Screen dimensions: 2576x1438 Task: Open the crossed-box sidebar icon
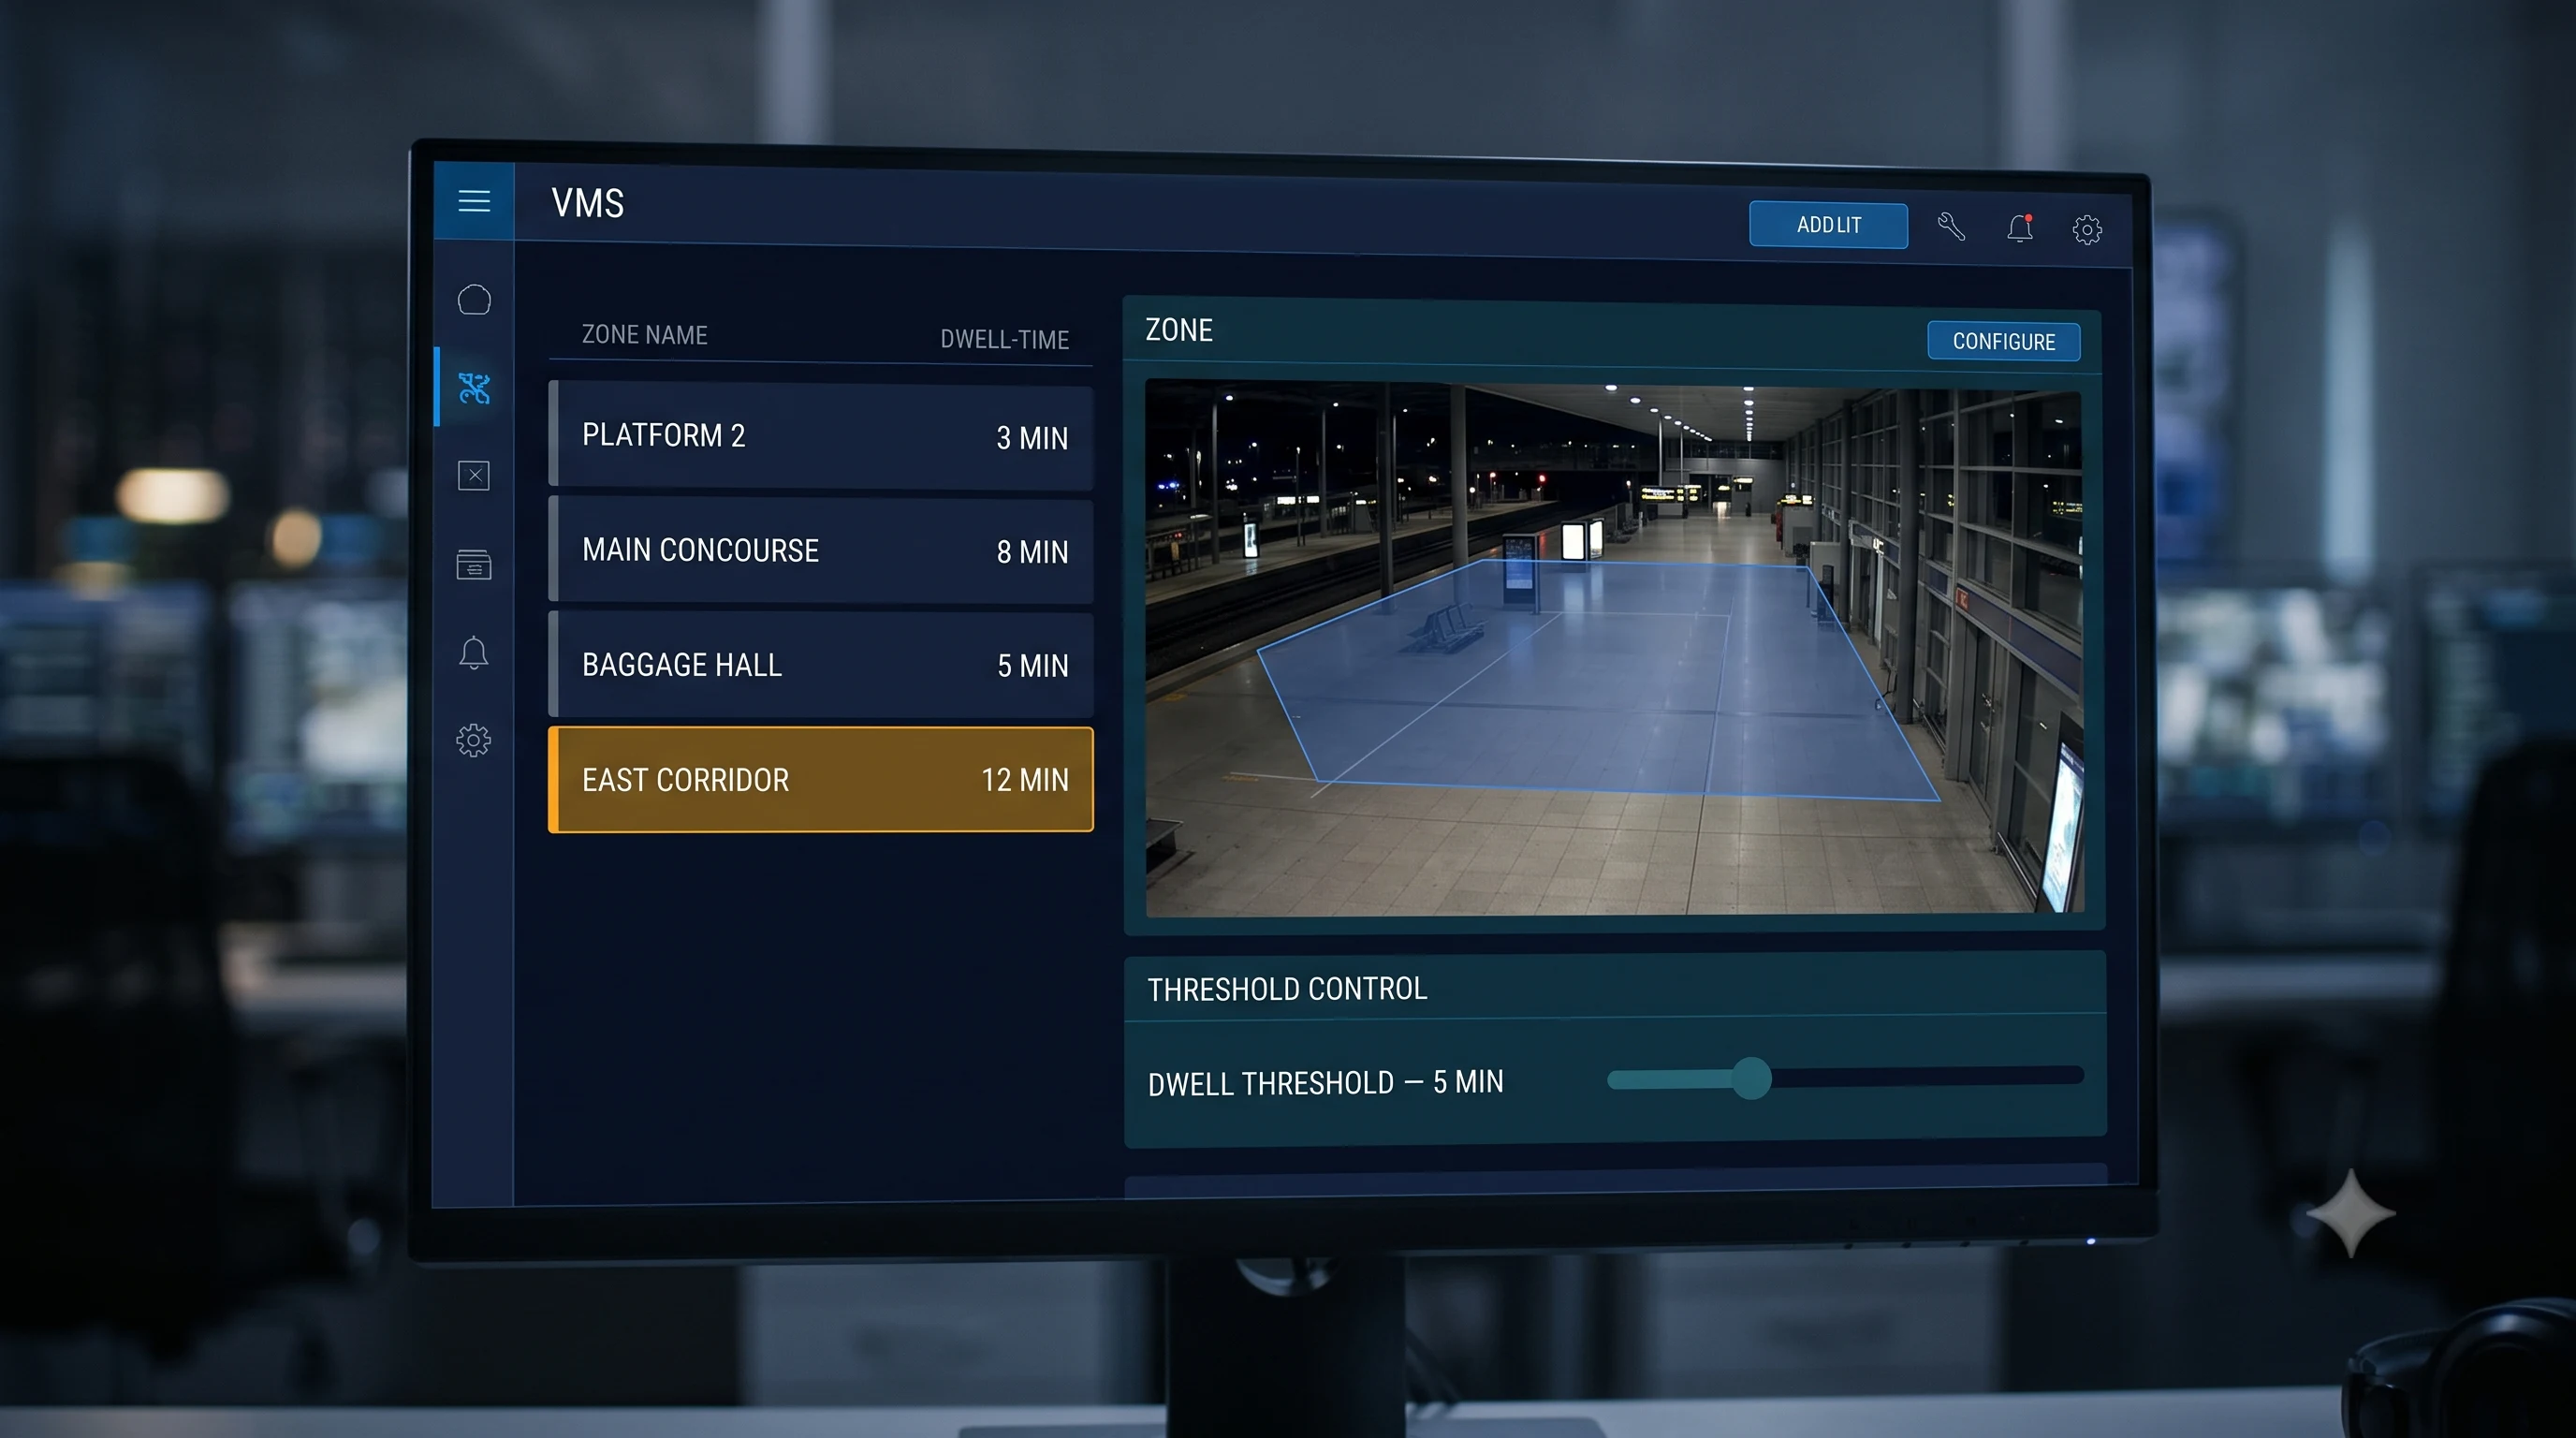coord(474,475)
